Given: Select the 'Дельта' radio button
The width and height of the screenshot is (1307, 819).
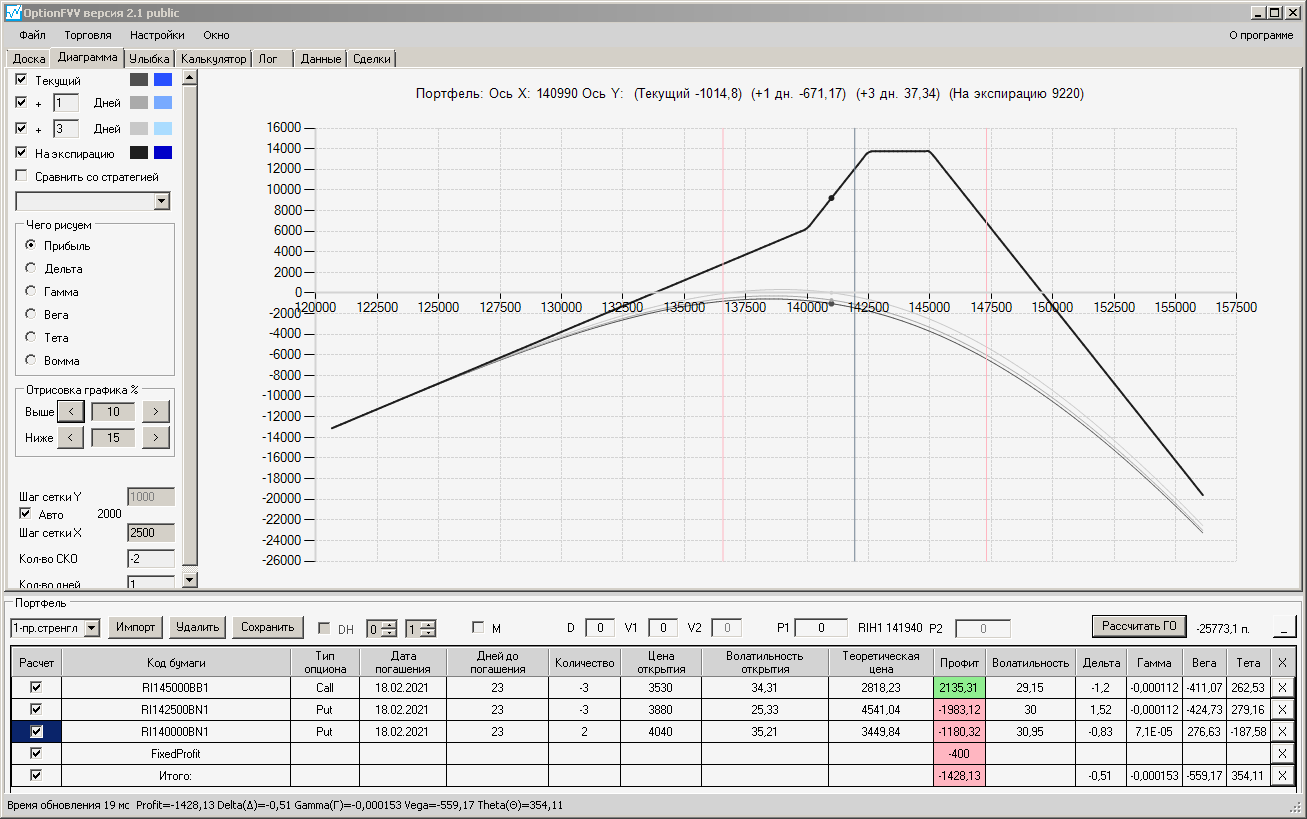Looking at the screenshot, I should pyautogui.click(x=31, y=268).
